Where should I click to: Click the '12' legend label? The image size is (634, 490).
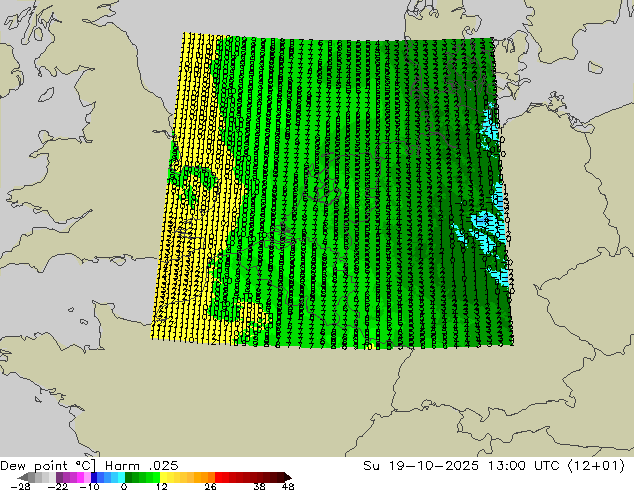(162, 486)
